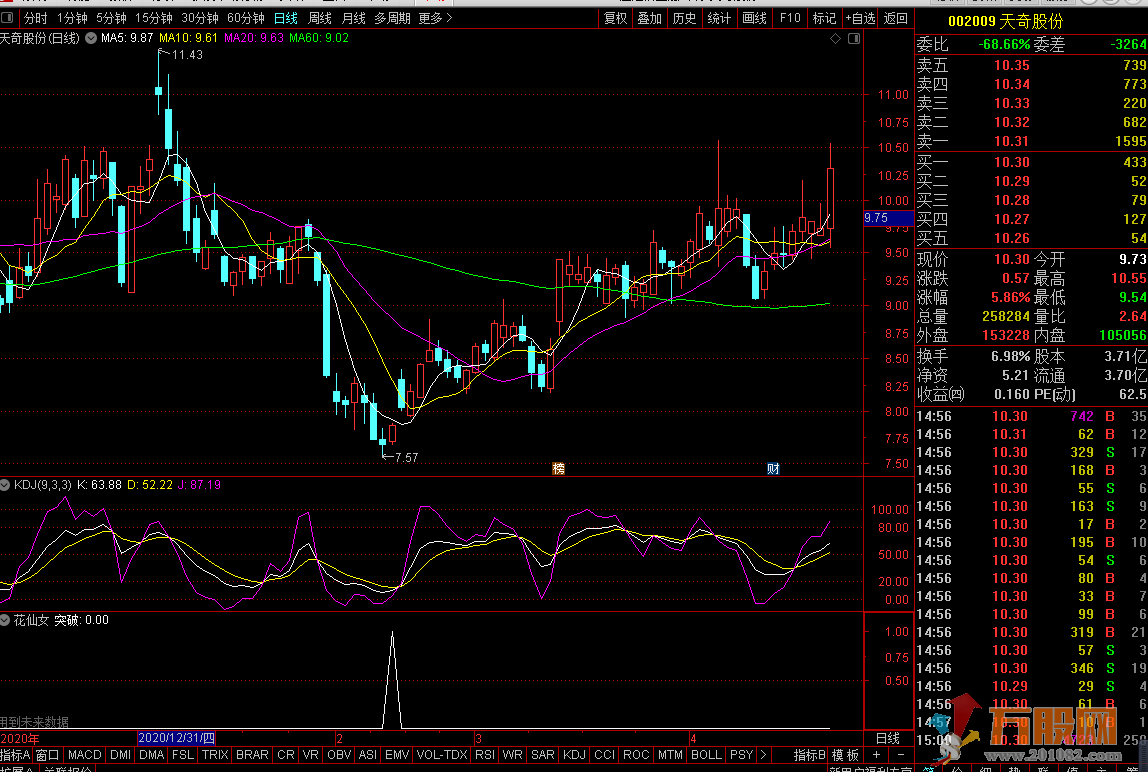Switch indicator to ROC
This screenshot has width=1148, height=772.
636,754
